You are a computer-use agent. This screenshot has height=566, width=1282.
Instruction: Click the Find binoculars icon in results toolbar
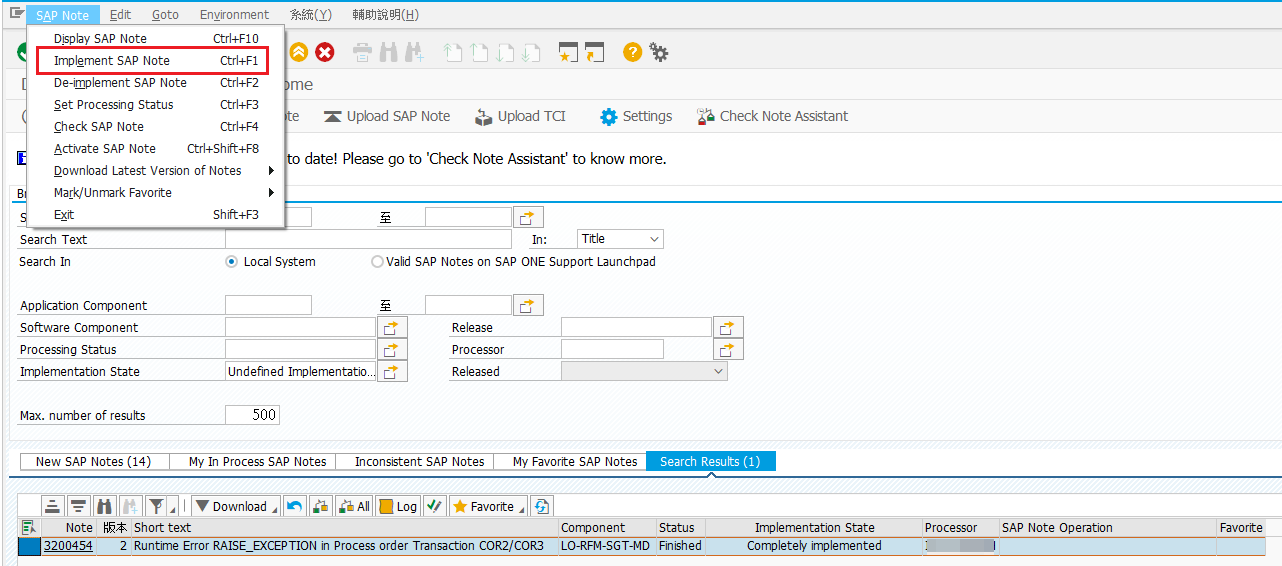(x=104, y=506)
